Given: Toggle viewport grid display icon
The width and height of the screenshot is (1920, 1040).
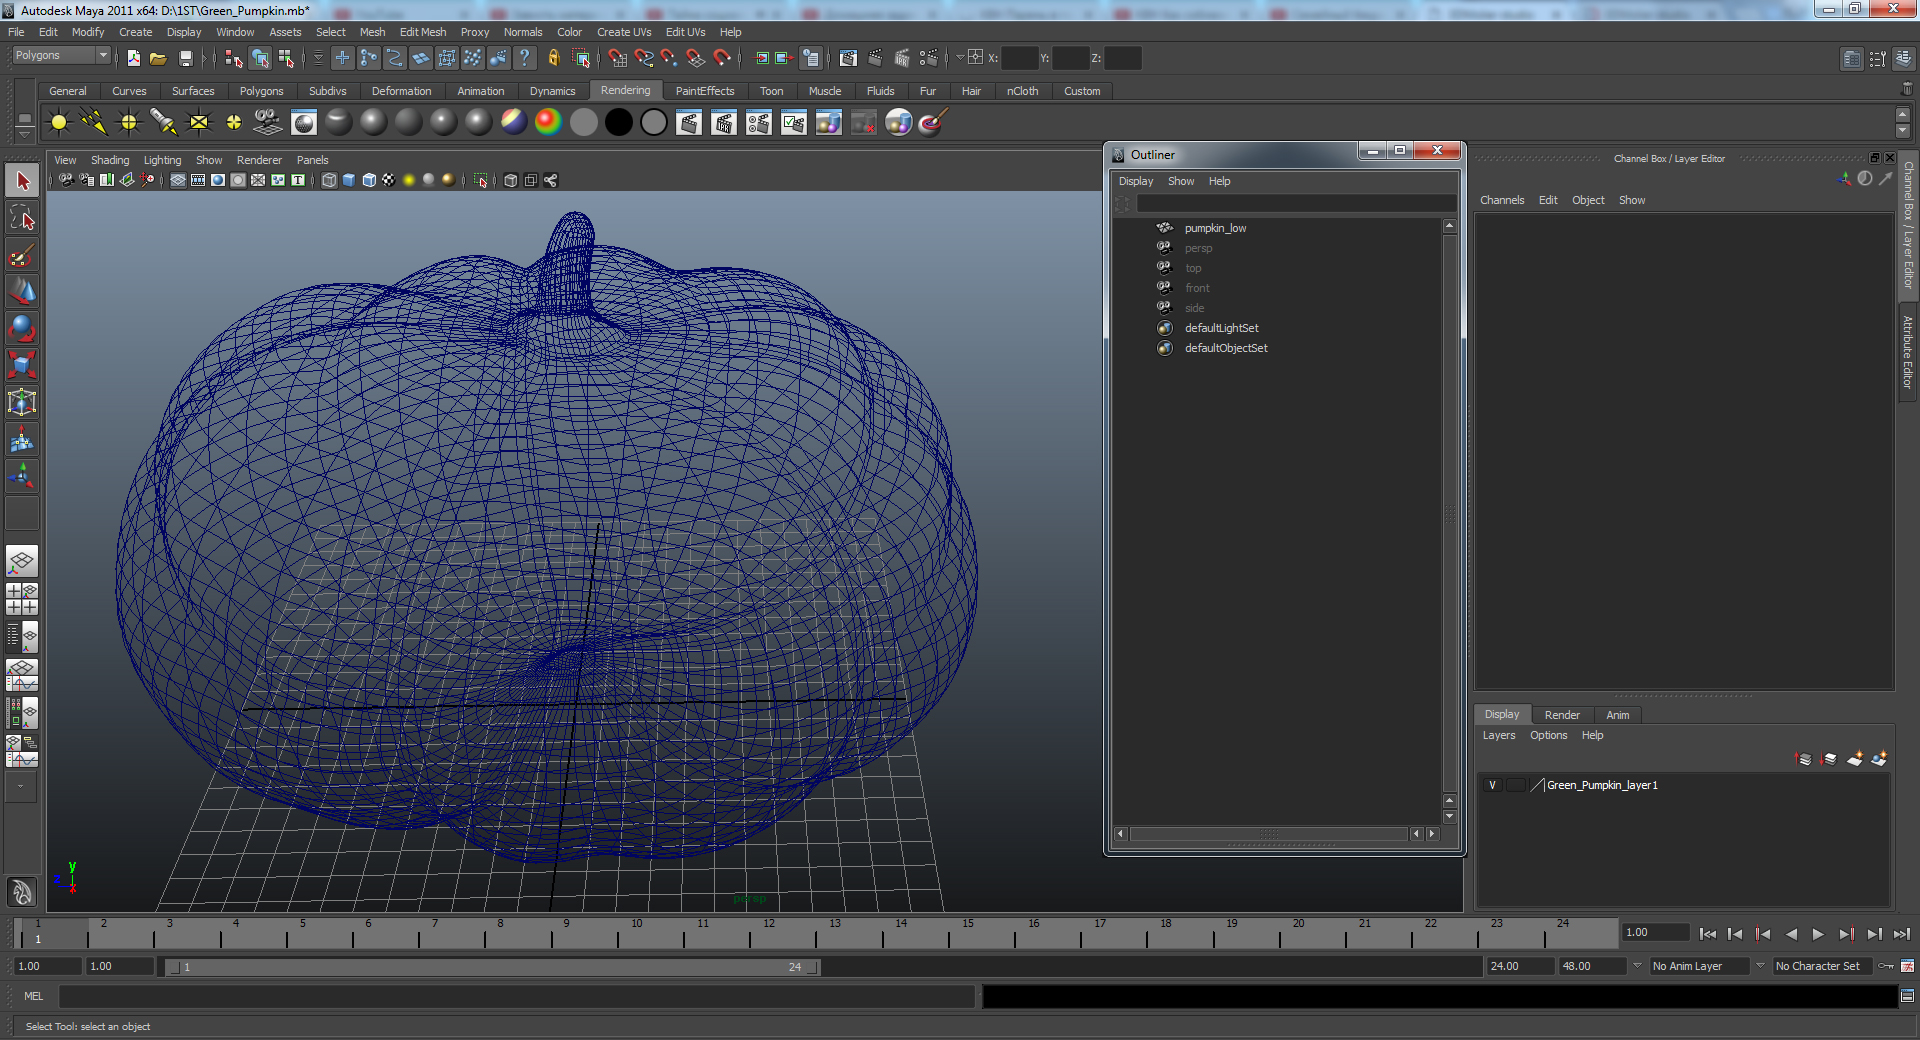Looking at the screenshot, I should pyautogui.click(x=178, y=180).
